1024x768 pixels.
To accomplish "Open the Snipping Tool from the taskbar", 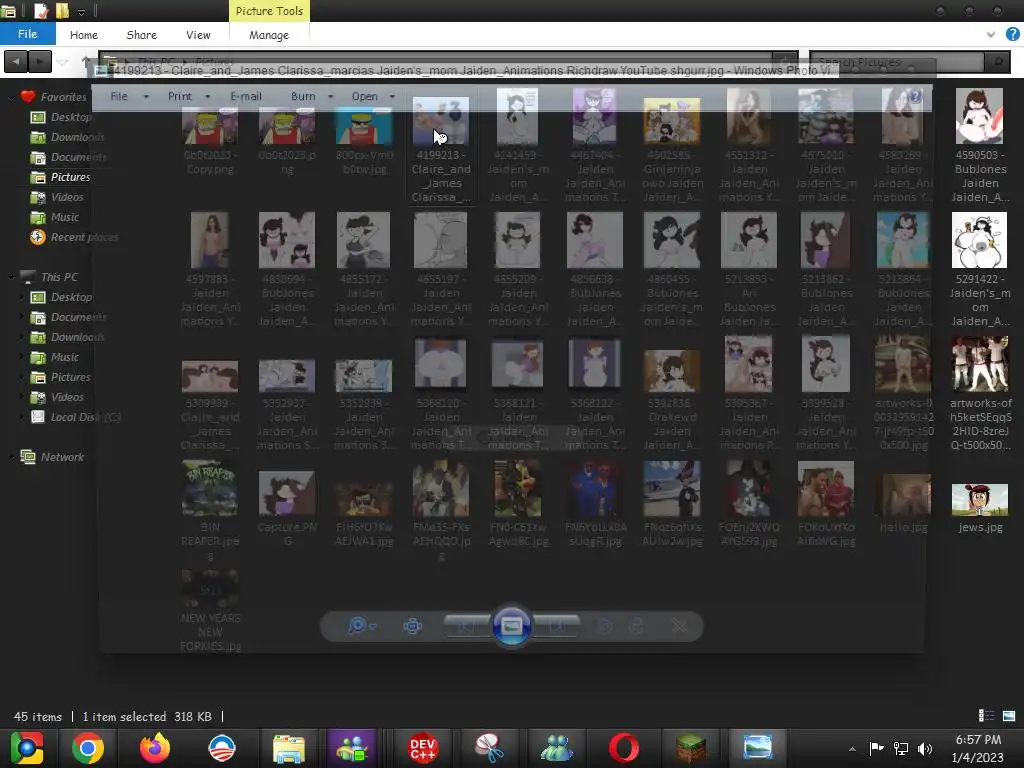I will (489, 748).
